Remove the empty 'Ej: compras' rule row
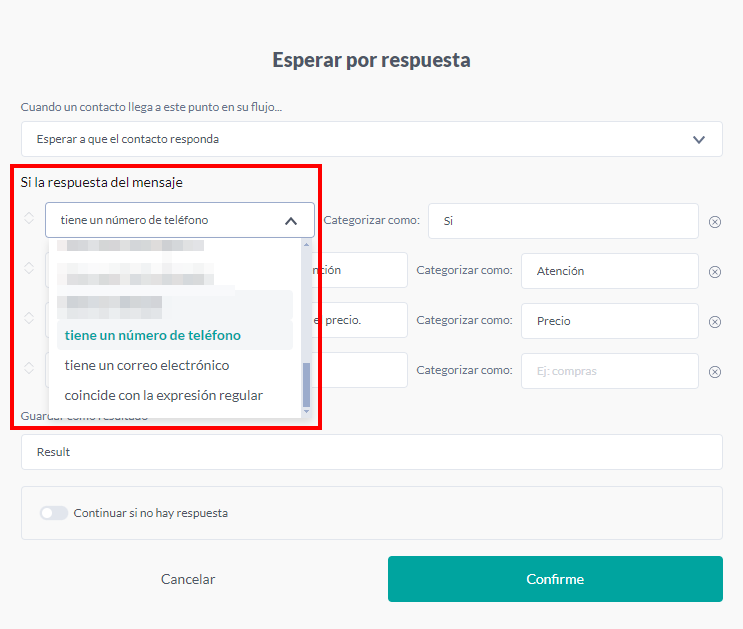 tap(715, 372)
